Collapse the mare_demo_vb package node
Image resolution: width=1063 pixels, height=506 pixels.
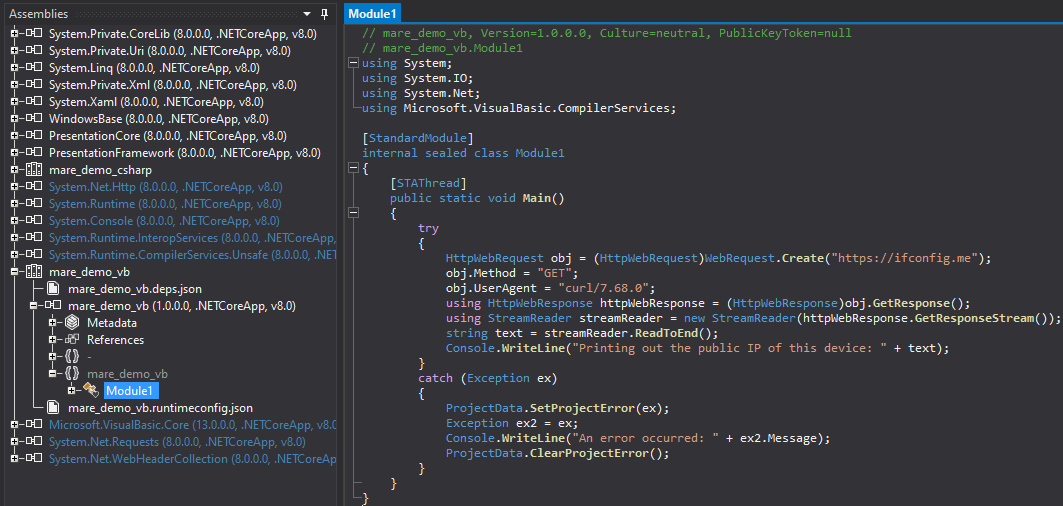(14, 272)
